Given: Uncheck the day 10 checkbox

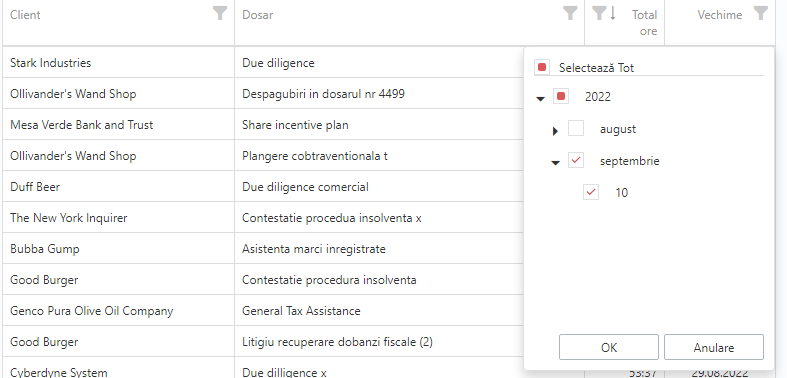Looking at the screenshot, I should click(x=591, y=192).
